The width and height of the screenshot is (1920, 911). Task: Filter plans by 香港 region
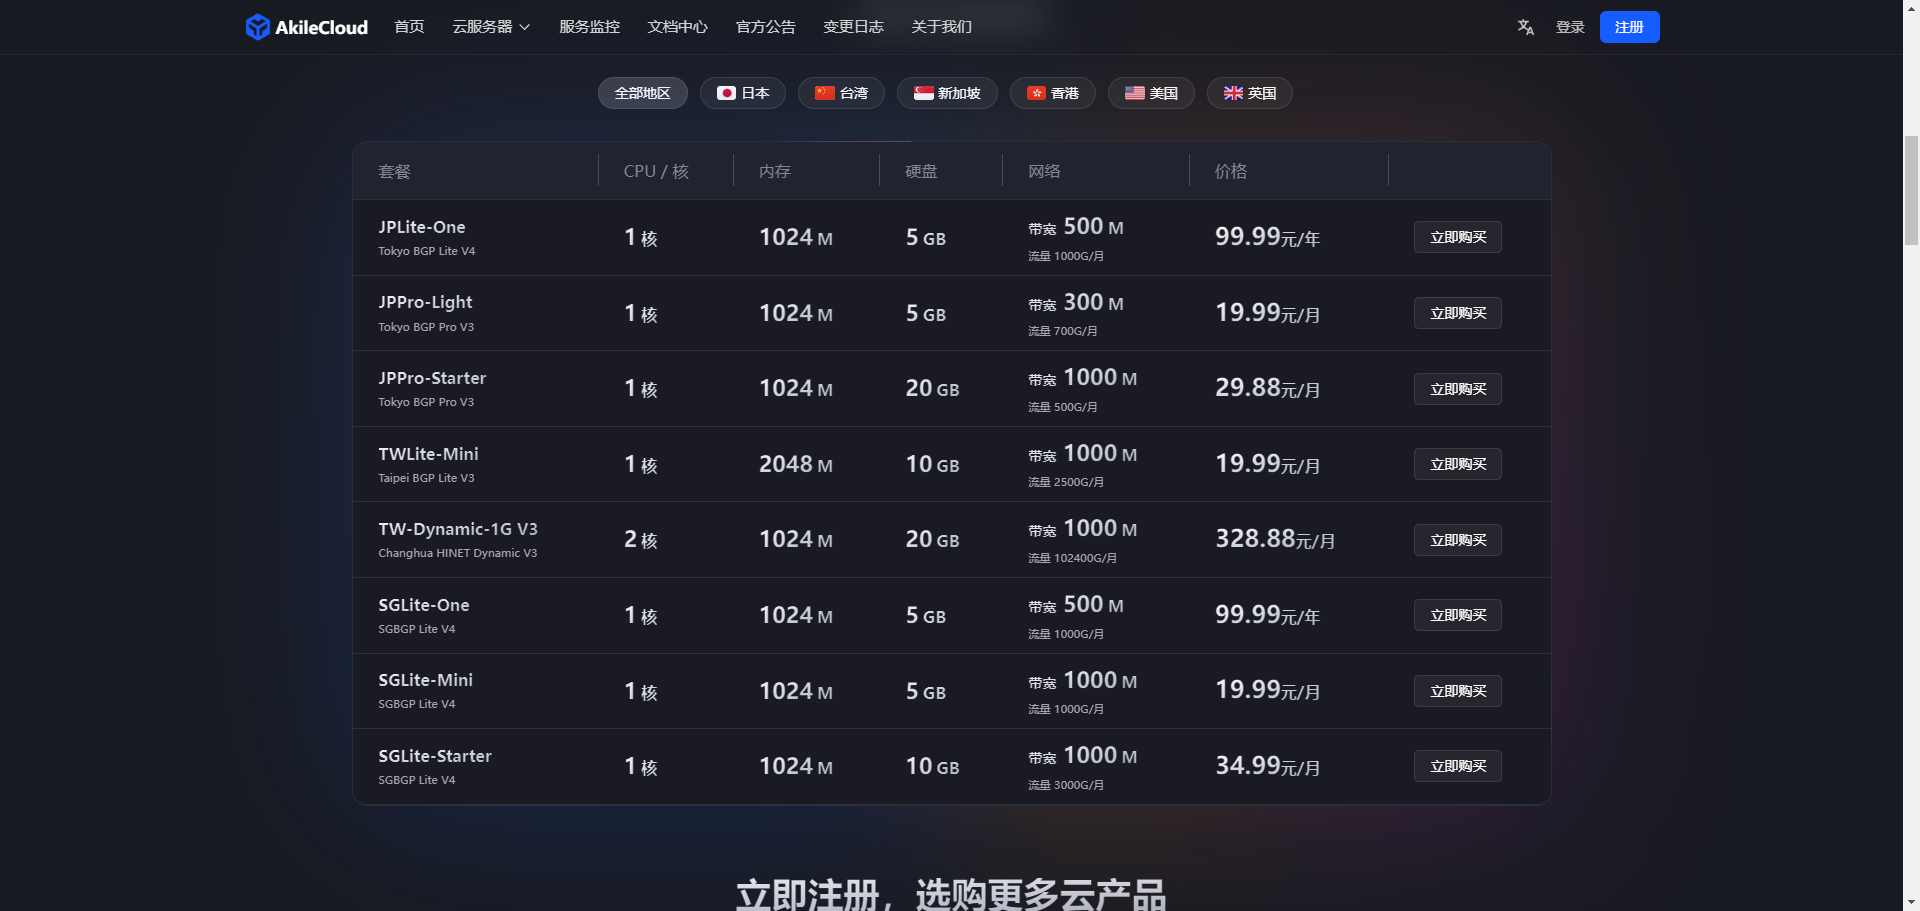click(x=1052, y=93)
